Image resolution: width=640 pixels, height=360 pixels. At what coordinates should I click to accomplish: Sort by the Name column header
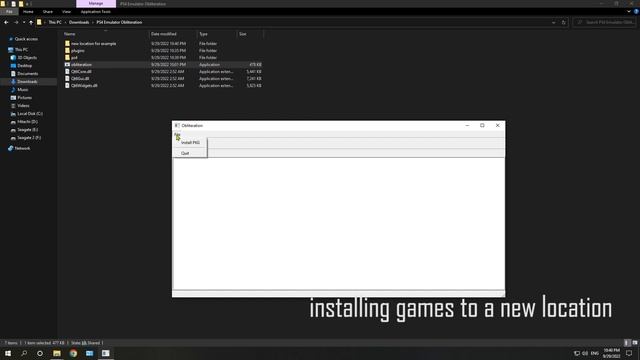[x=69, y=34]
